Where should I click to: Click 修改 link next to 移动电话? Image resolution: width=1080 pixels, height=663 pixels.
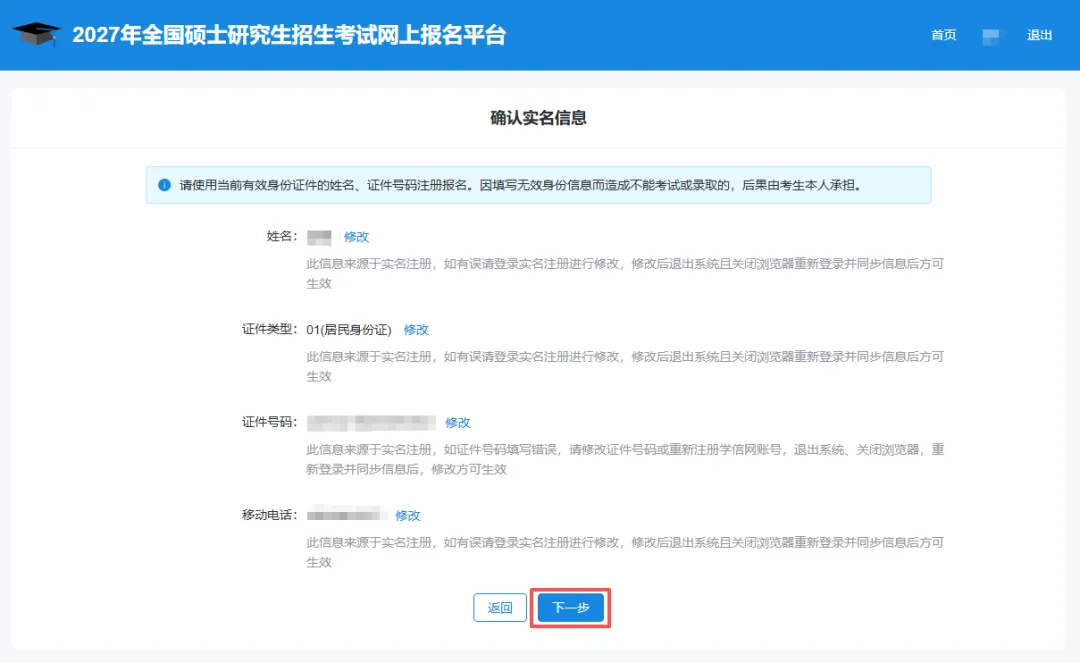tap(407, 516)
